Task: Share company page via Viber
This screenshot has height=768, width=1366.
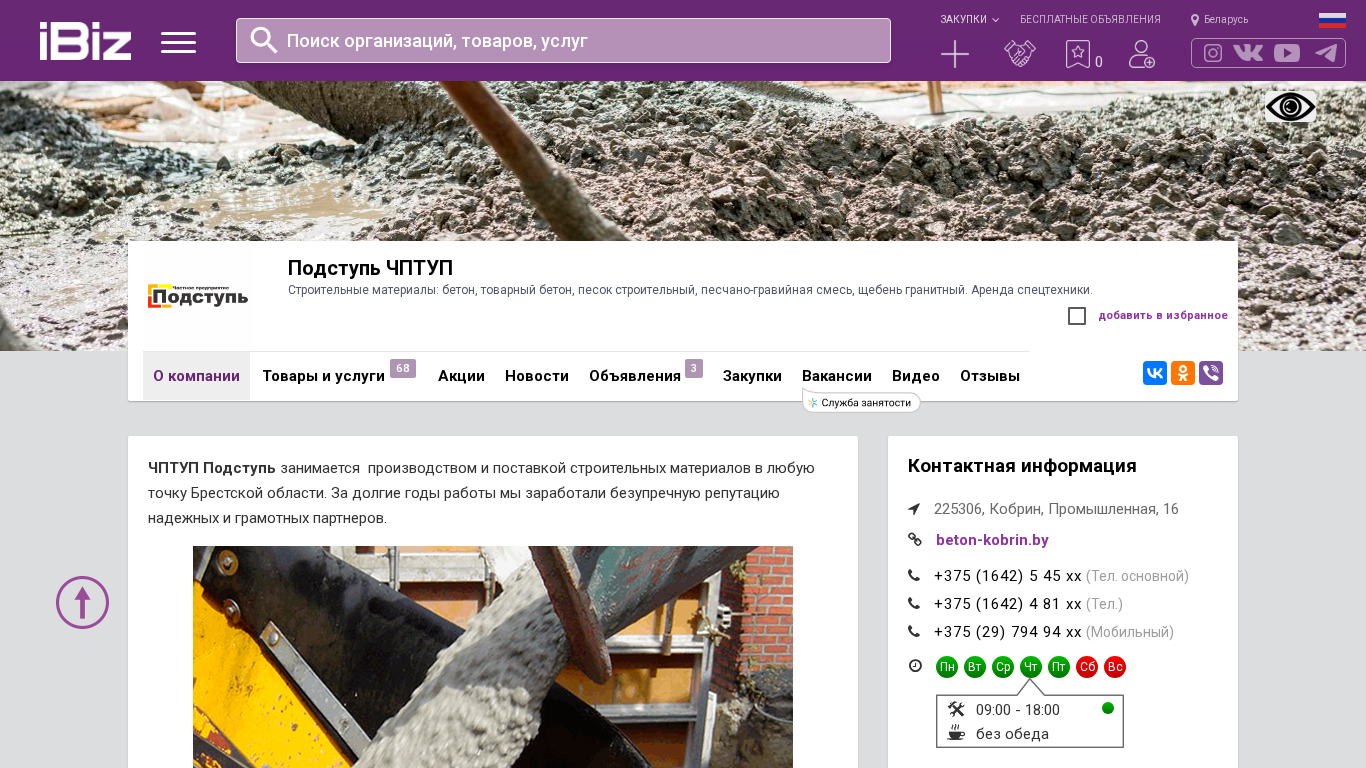Action: 1211,373
